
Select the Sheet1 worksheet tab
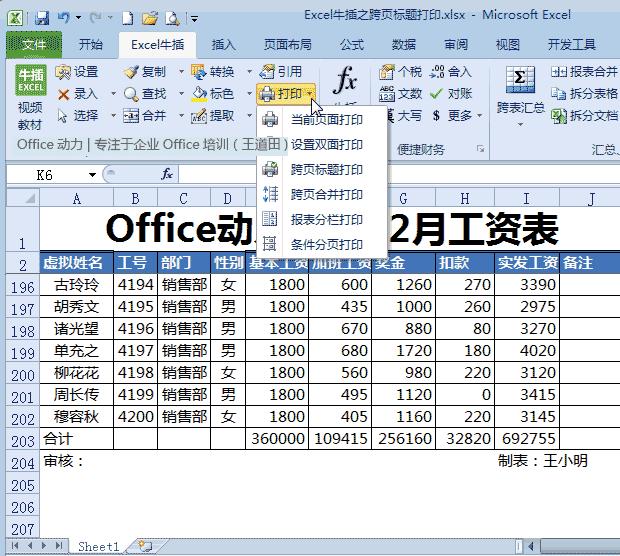(98, 547)
